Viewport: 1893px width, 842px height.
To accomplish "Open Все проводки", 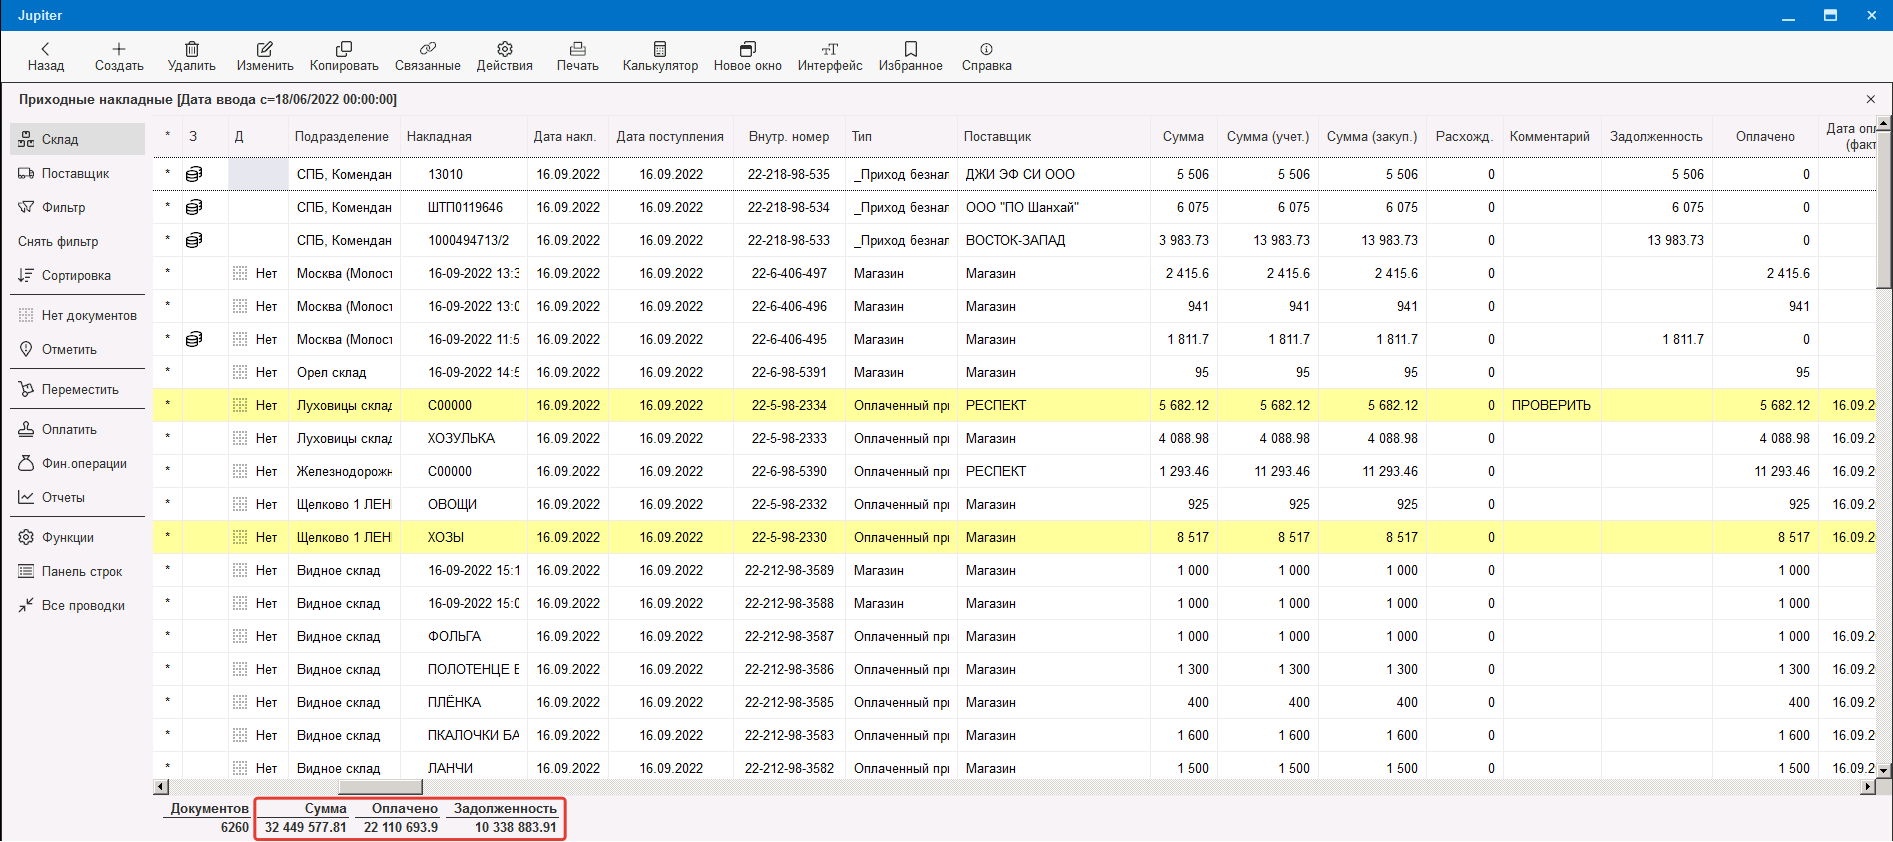I will click(x=77, y=605).
